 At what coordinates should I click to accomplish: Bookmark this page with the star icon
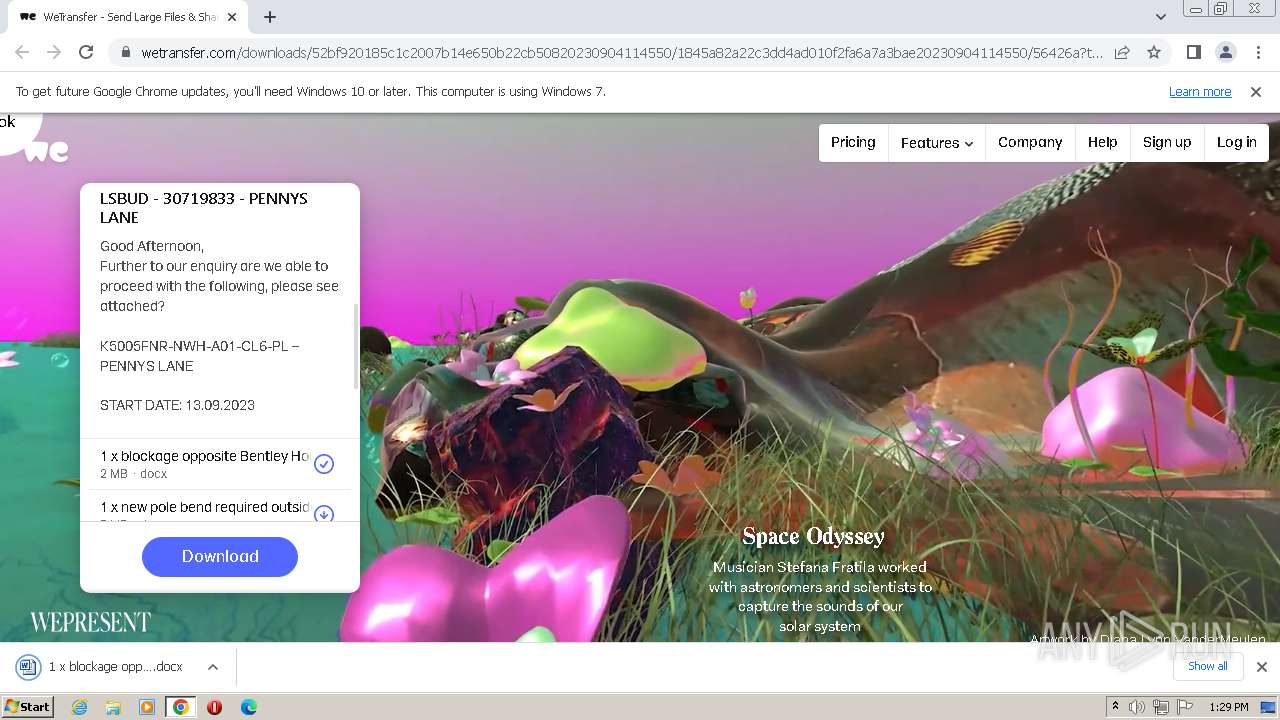[1154, 52]
